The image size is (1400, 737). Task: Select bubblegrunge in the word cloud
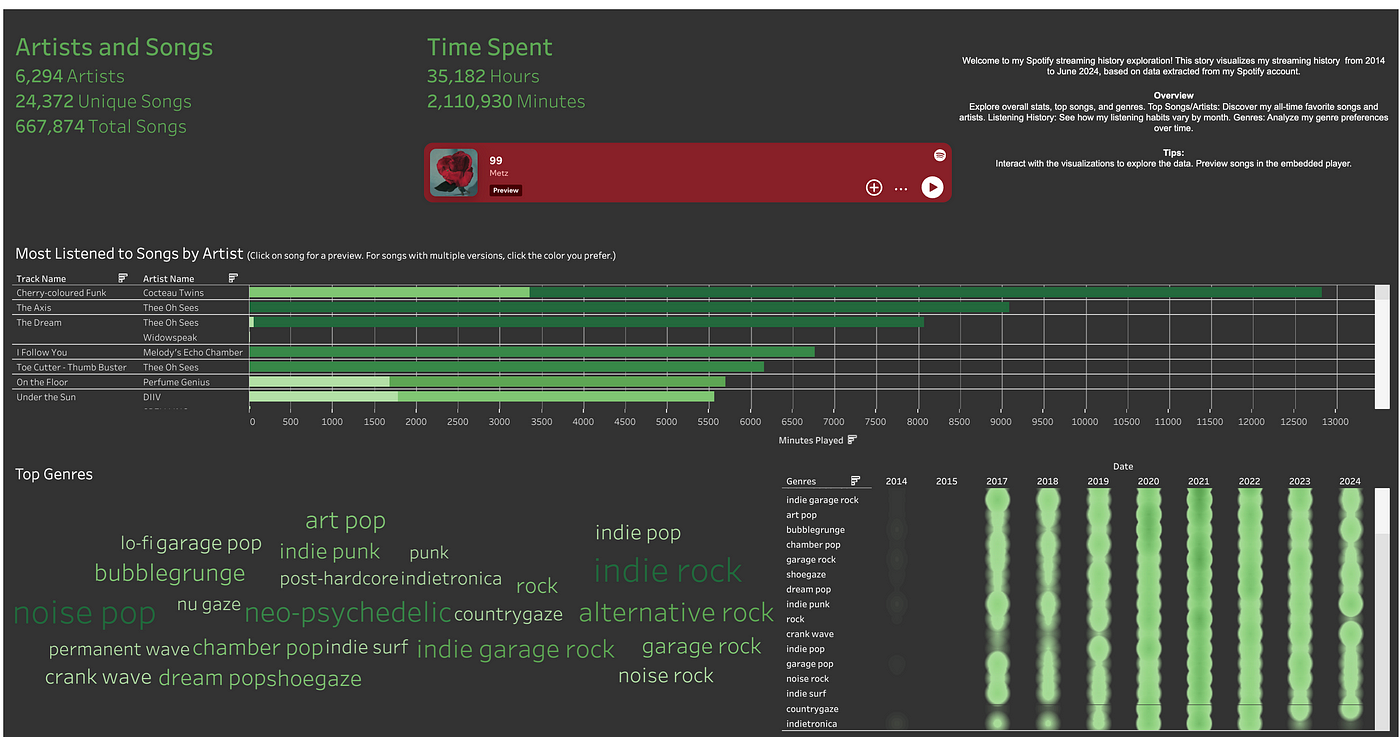tap(170, 574)
